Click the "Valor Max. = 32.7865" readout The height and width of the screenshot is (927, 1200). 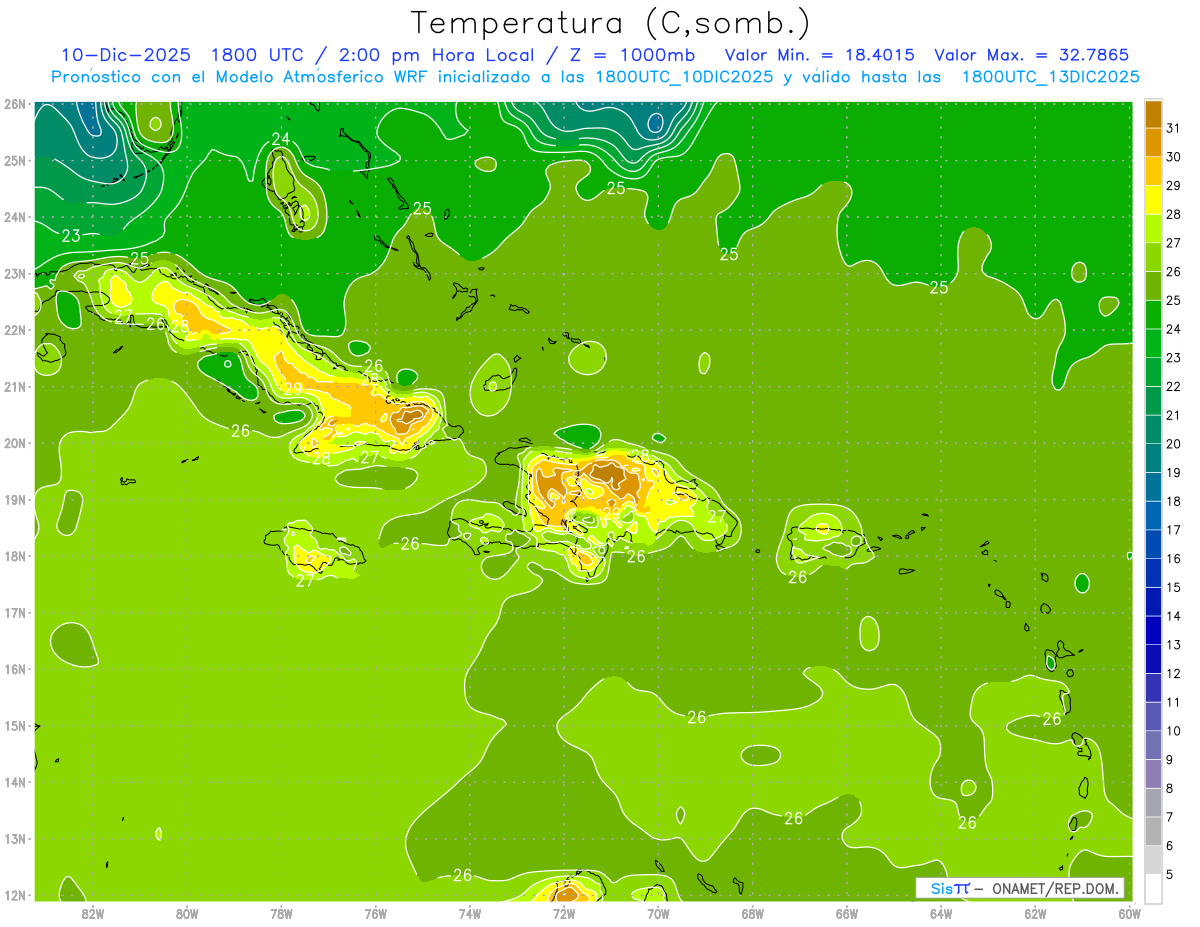(1031, 55)
